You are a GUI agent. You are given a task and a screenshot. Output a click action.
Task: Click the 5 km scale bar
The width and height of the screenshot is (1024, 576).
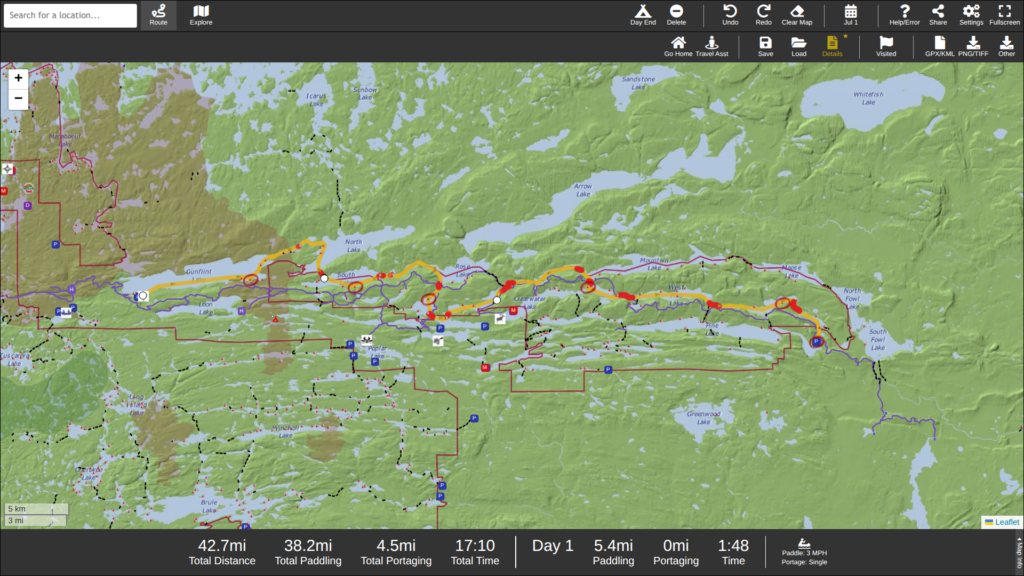(x=36, y=509)
